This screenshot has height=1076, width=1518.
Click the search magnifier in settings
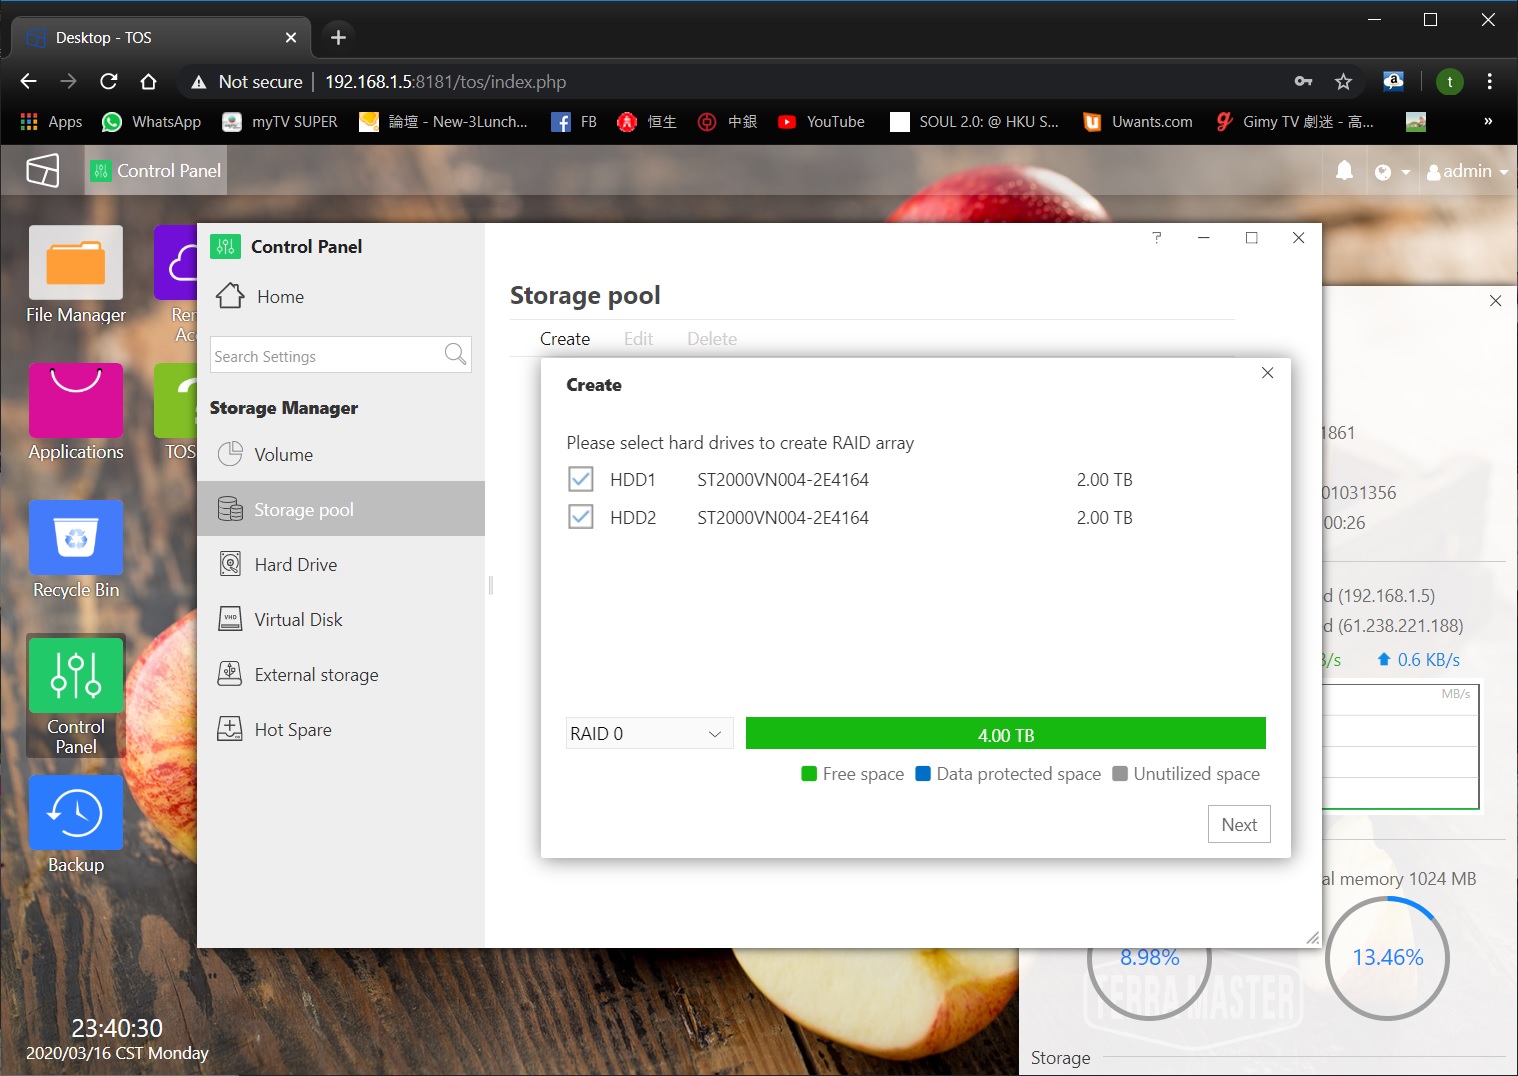click(455, 355)
